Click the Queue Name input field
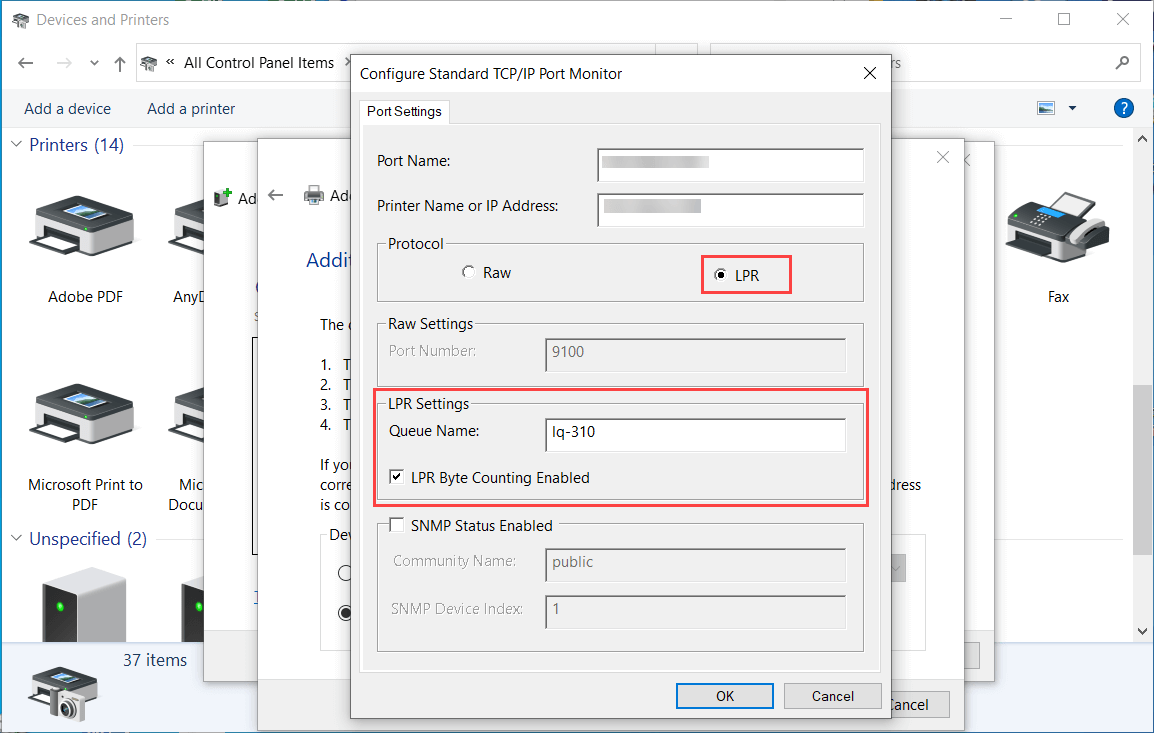The image size is (1154, 733). point(694,434)
